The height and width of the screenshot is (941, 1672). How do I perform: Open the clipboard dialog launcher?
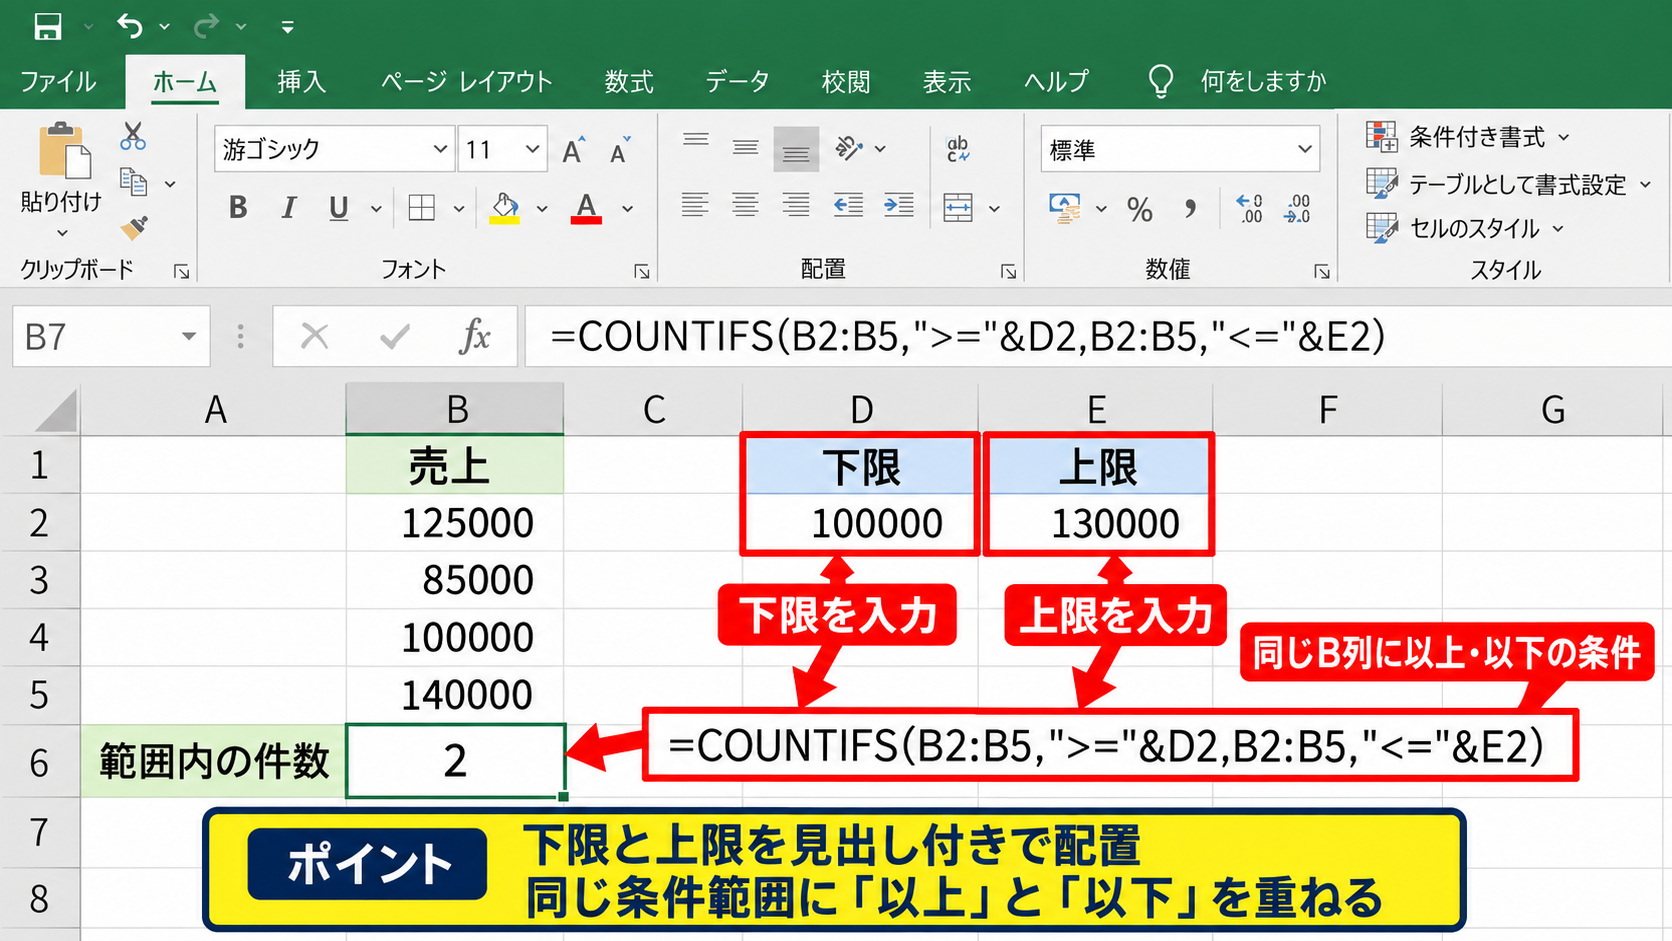coord(181,271)
